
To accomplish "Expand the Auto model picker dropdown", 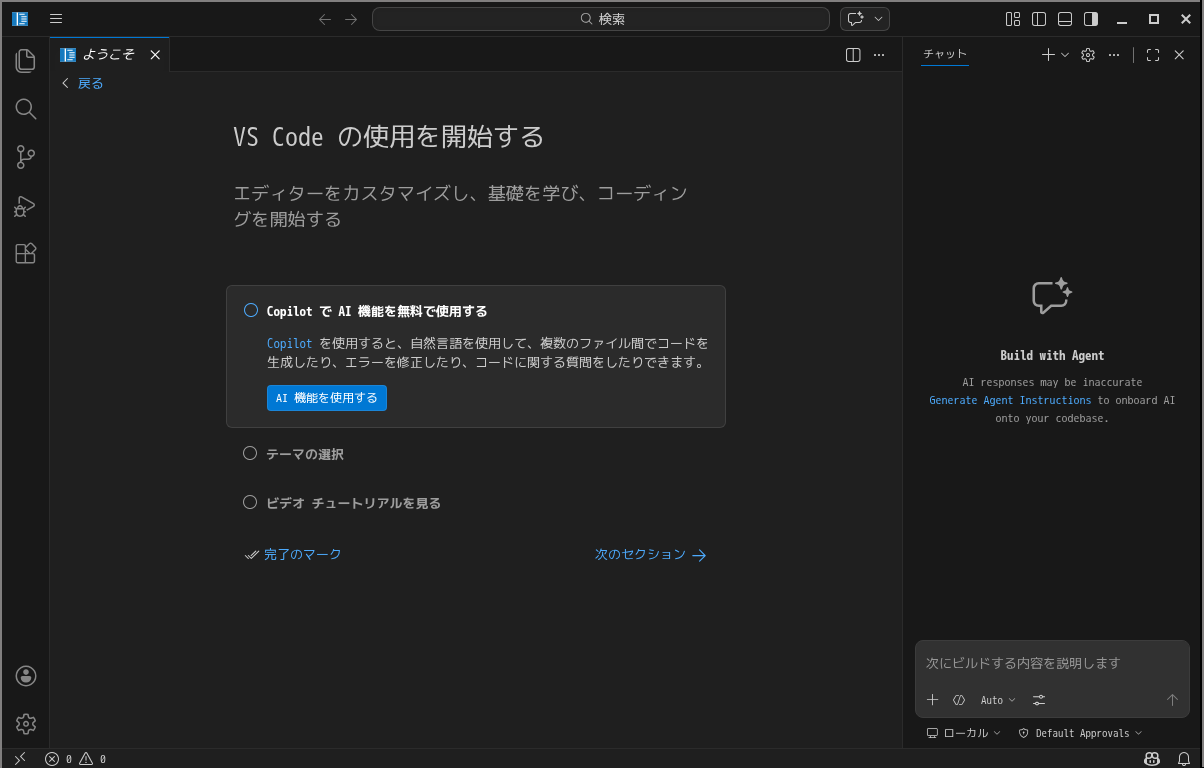I will pos(997,700).
